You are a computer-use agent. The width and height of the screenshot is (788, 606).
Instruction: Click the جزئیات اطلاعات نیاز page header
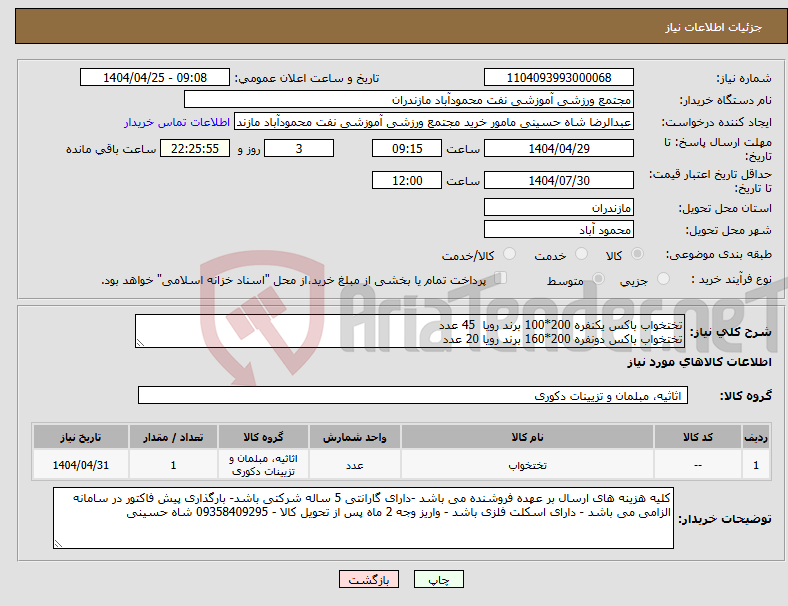[714, 27]
